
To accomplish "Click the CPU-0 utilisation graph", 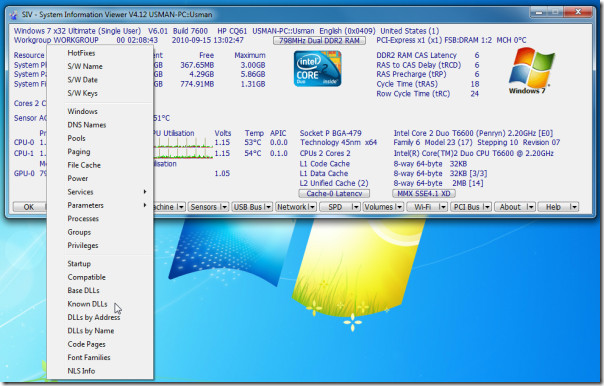I will (x=183, y=143).
